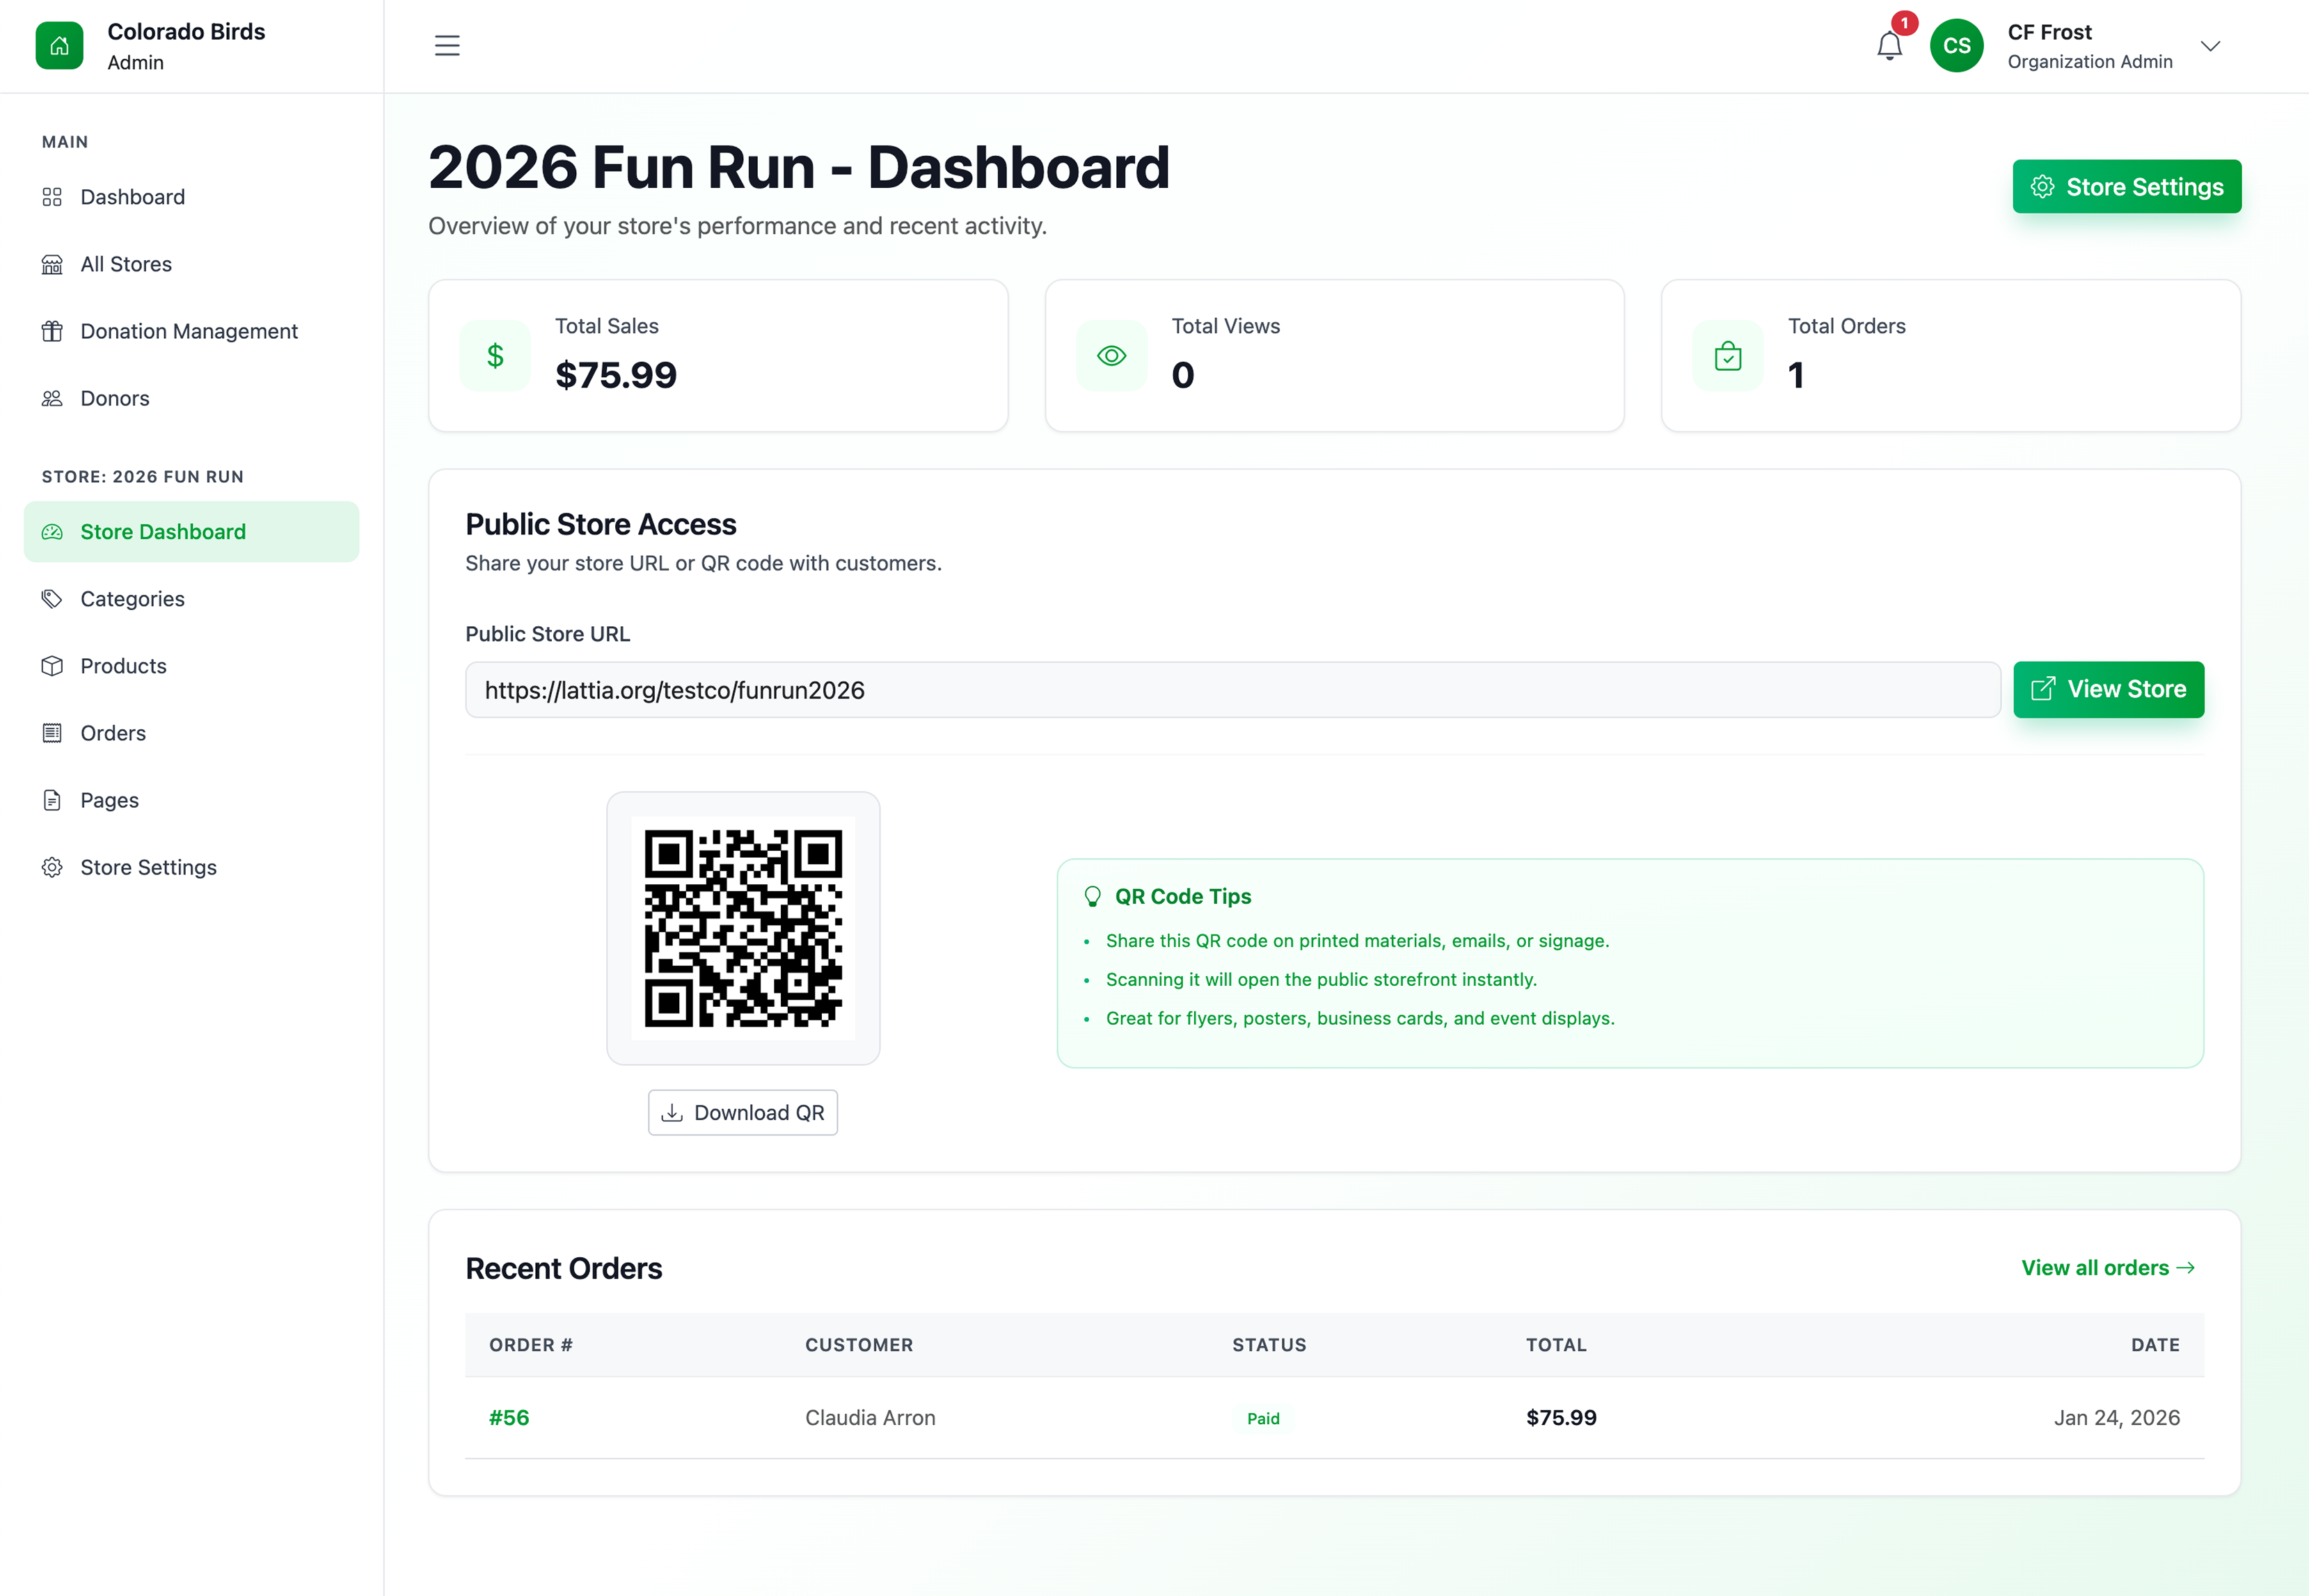Image resolution: width=2309 pixels, height=1596 pixels.
Task: Expand the CF Frost account dropdown chevron
Action: pos(2210,46)
